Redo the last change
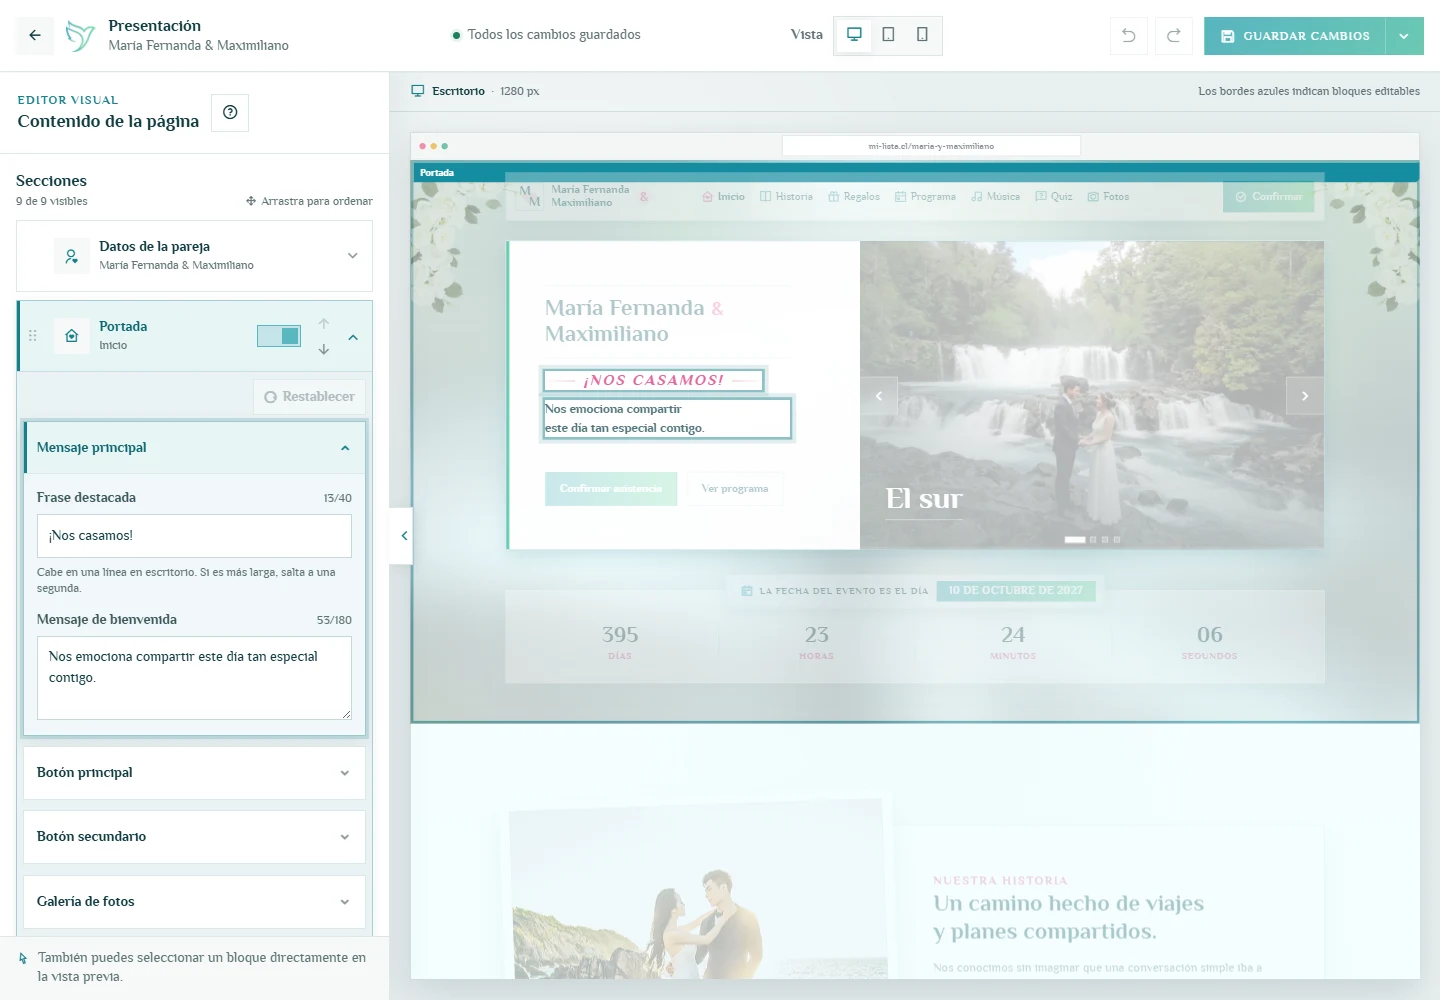Screen dimensions: 1440x1000 coord(1174,35)
